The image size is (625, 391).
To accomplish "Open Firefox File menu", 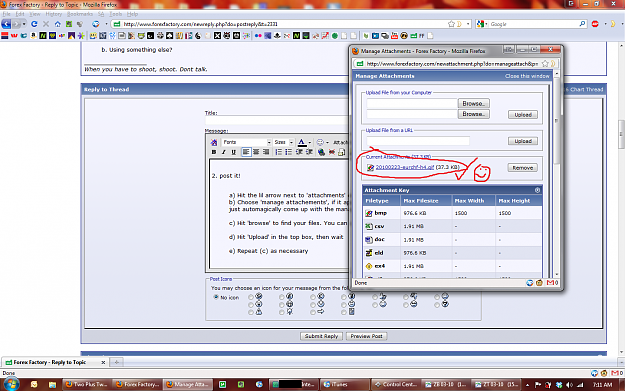I will tap(7, 14).
